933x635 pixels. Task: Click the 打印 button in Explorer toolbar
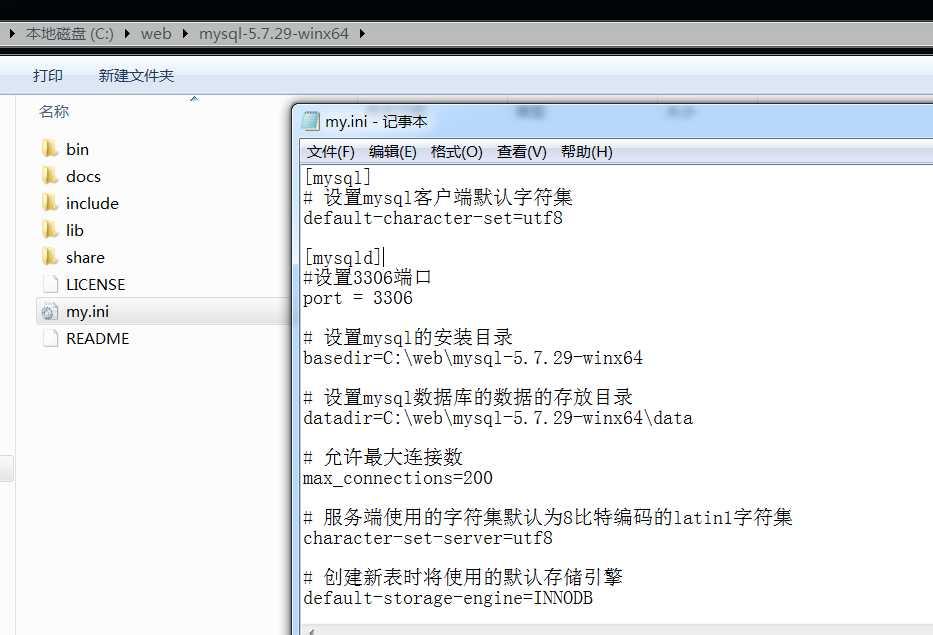(x=48, y=76)
